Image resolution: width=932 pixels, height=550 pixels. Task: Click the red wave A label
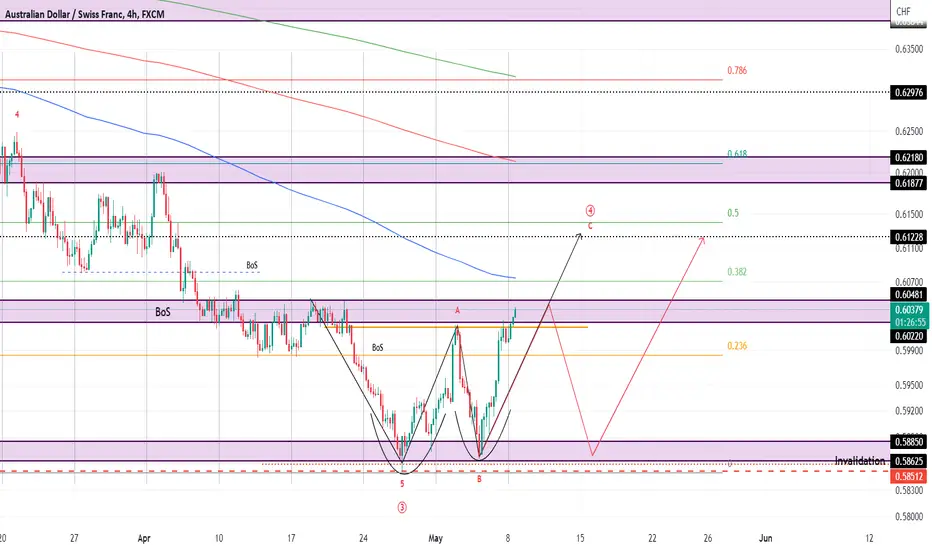pyautogui.click(x=457, y=310)
